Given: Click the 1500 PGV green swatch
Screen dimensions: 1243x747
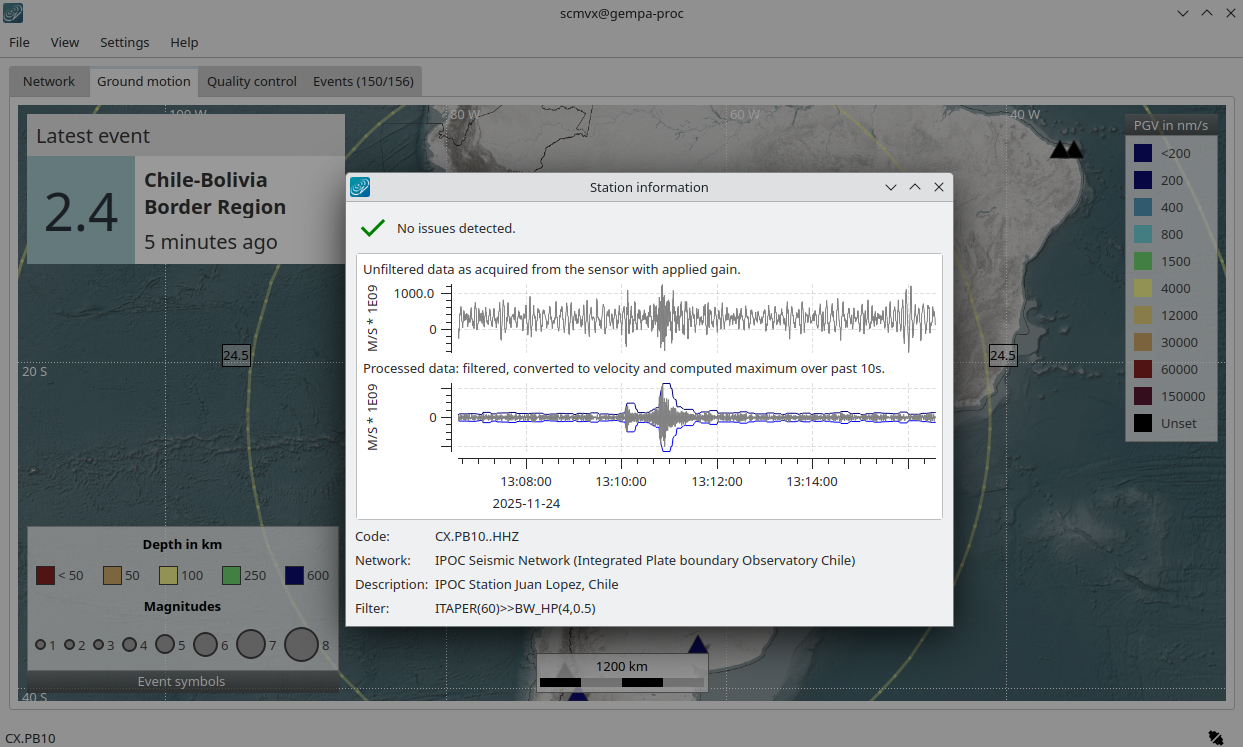Looking at the screenshot, I should pos(1143,262).
